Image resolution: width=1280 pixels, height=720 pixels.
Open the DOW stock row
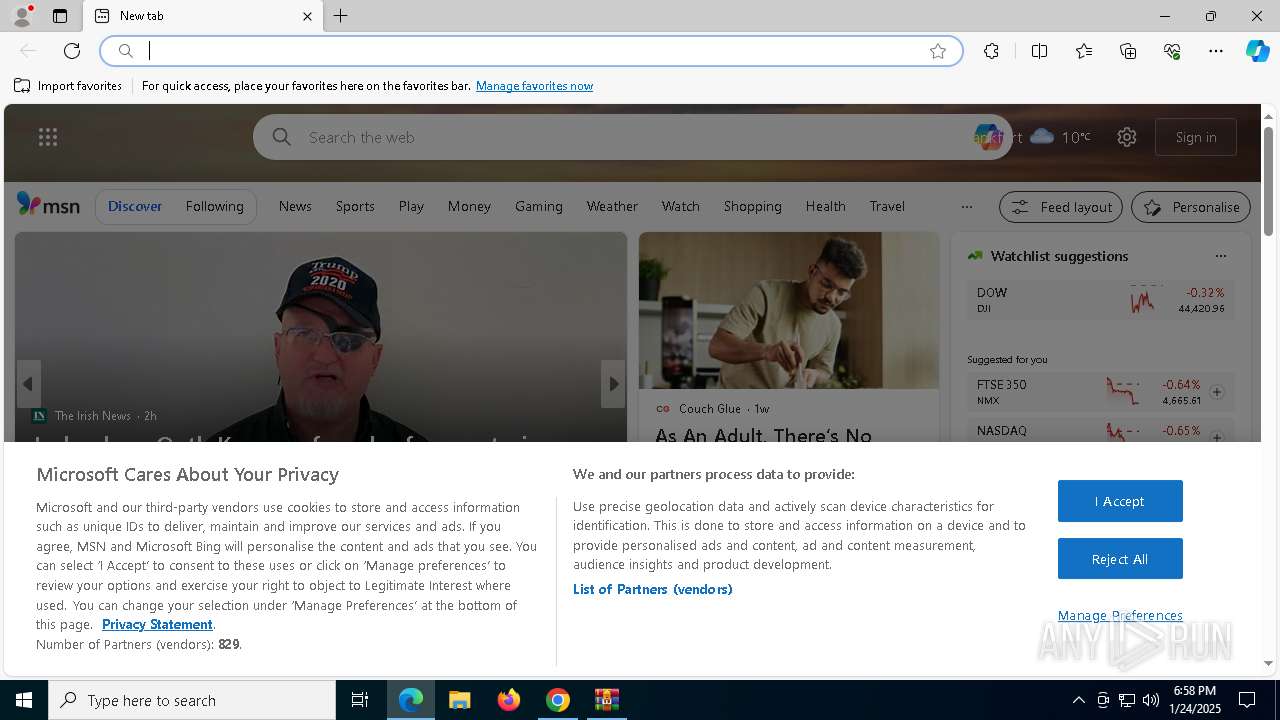(1101, 300)
